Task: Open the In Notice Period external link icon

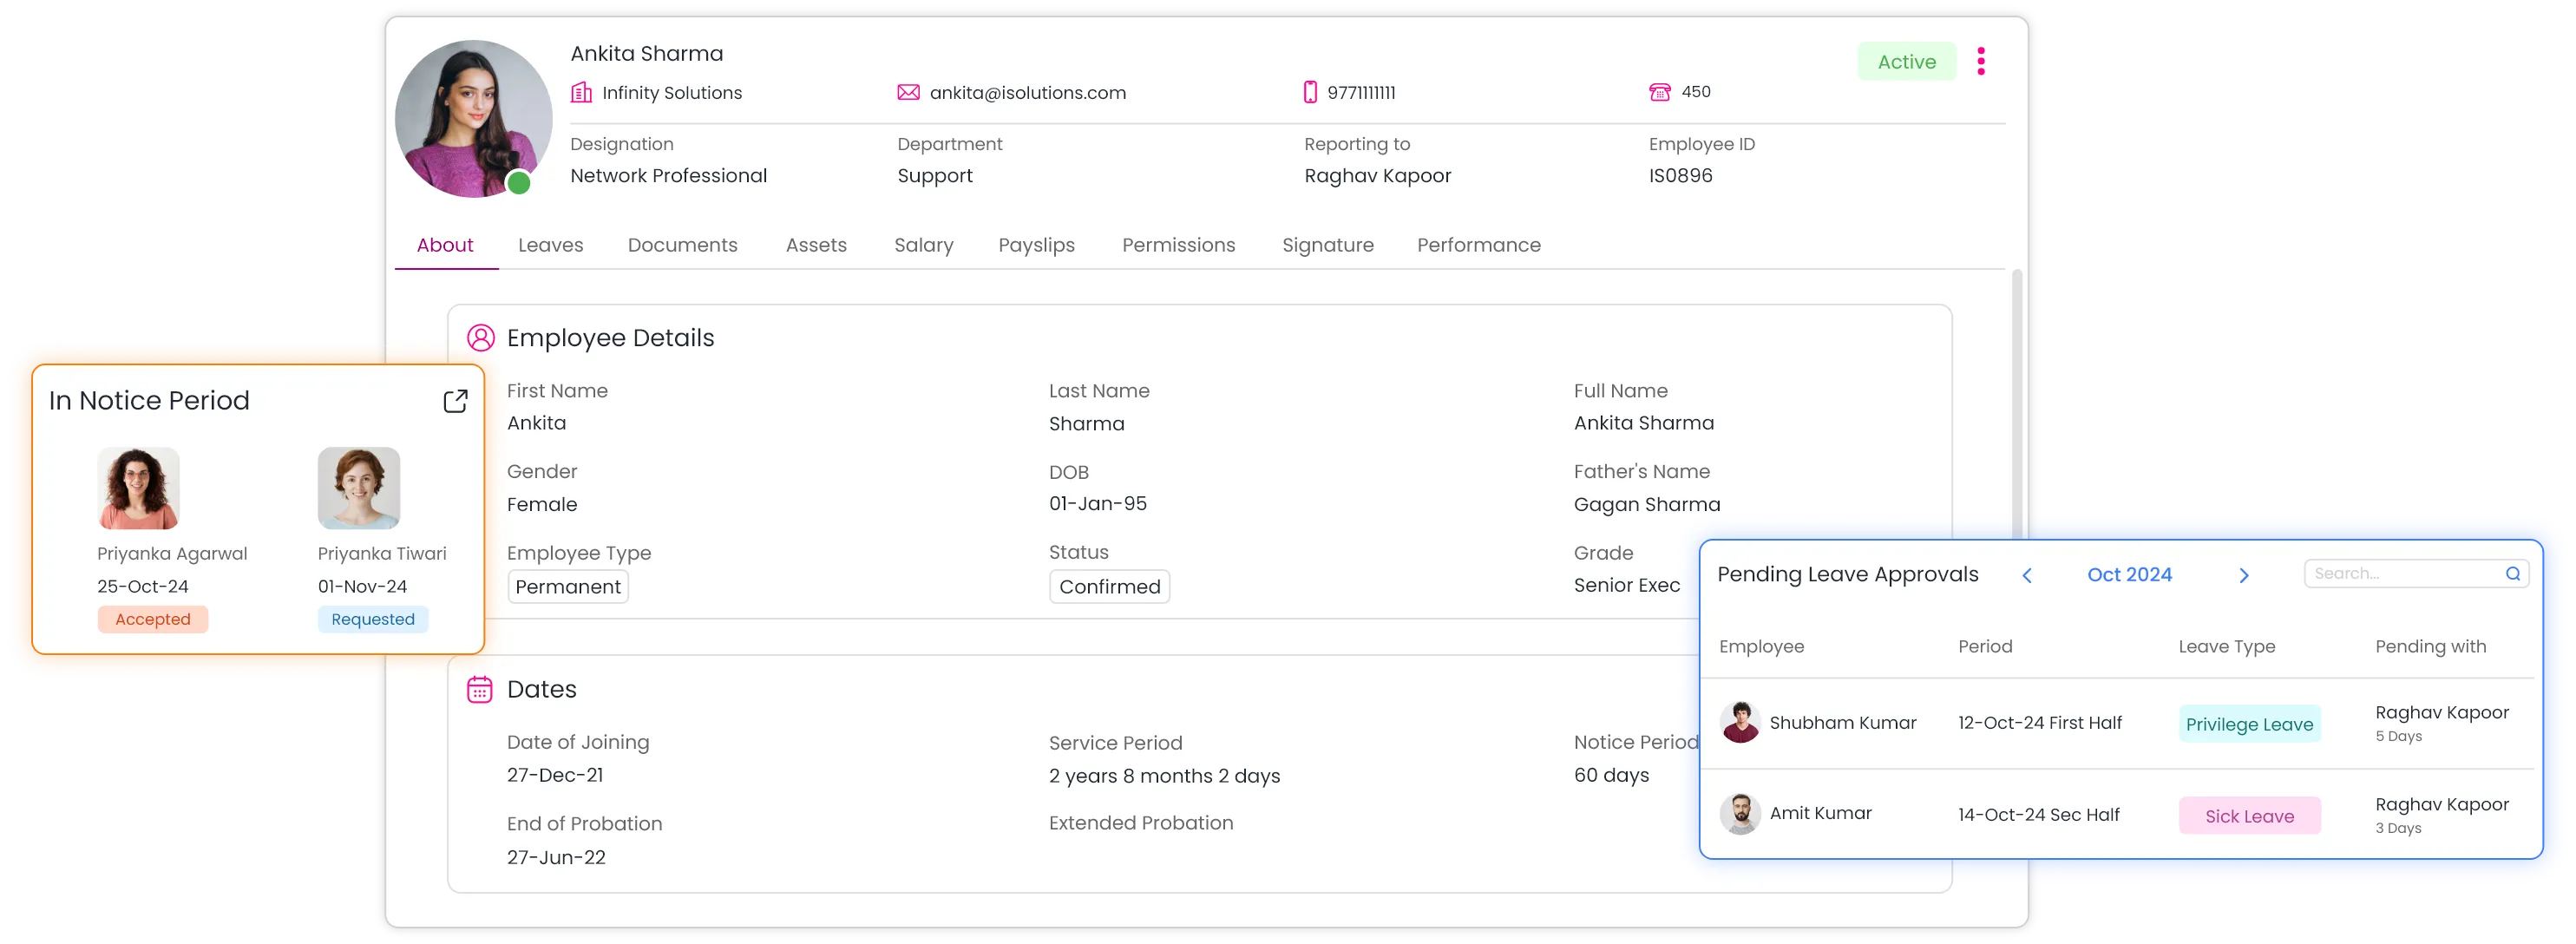Action: tap(455, 401)
